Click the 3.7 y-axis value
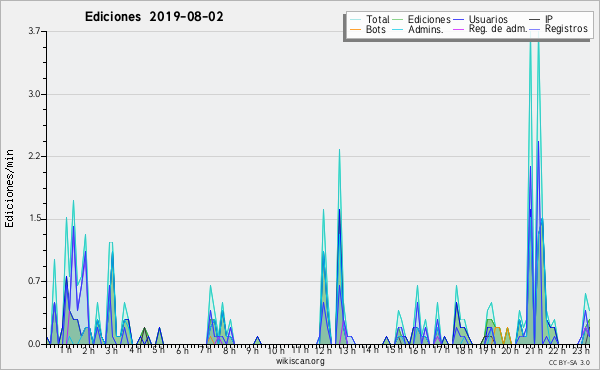Image resolution: width=600 pixels, height=370 pixels. click(34, 31)
